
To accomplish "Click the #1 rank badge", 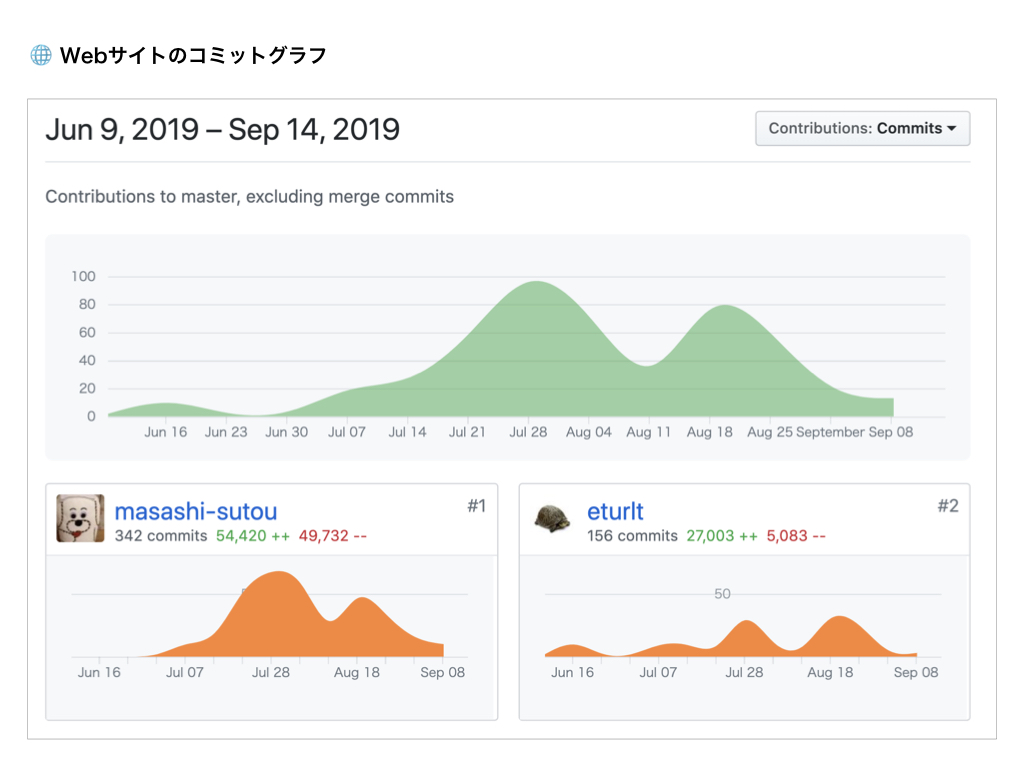I will [x=476, y=506].
